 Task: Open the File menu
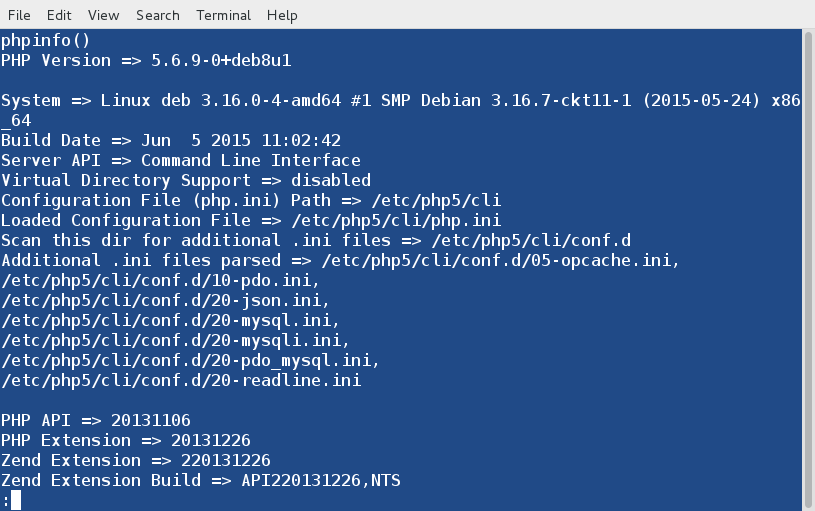pyautogui.click(x=19, y=15)
